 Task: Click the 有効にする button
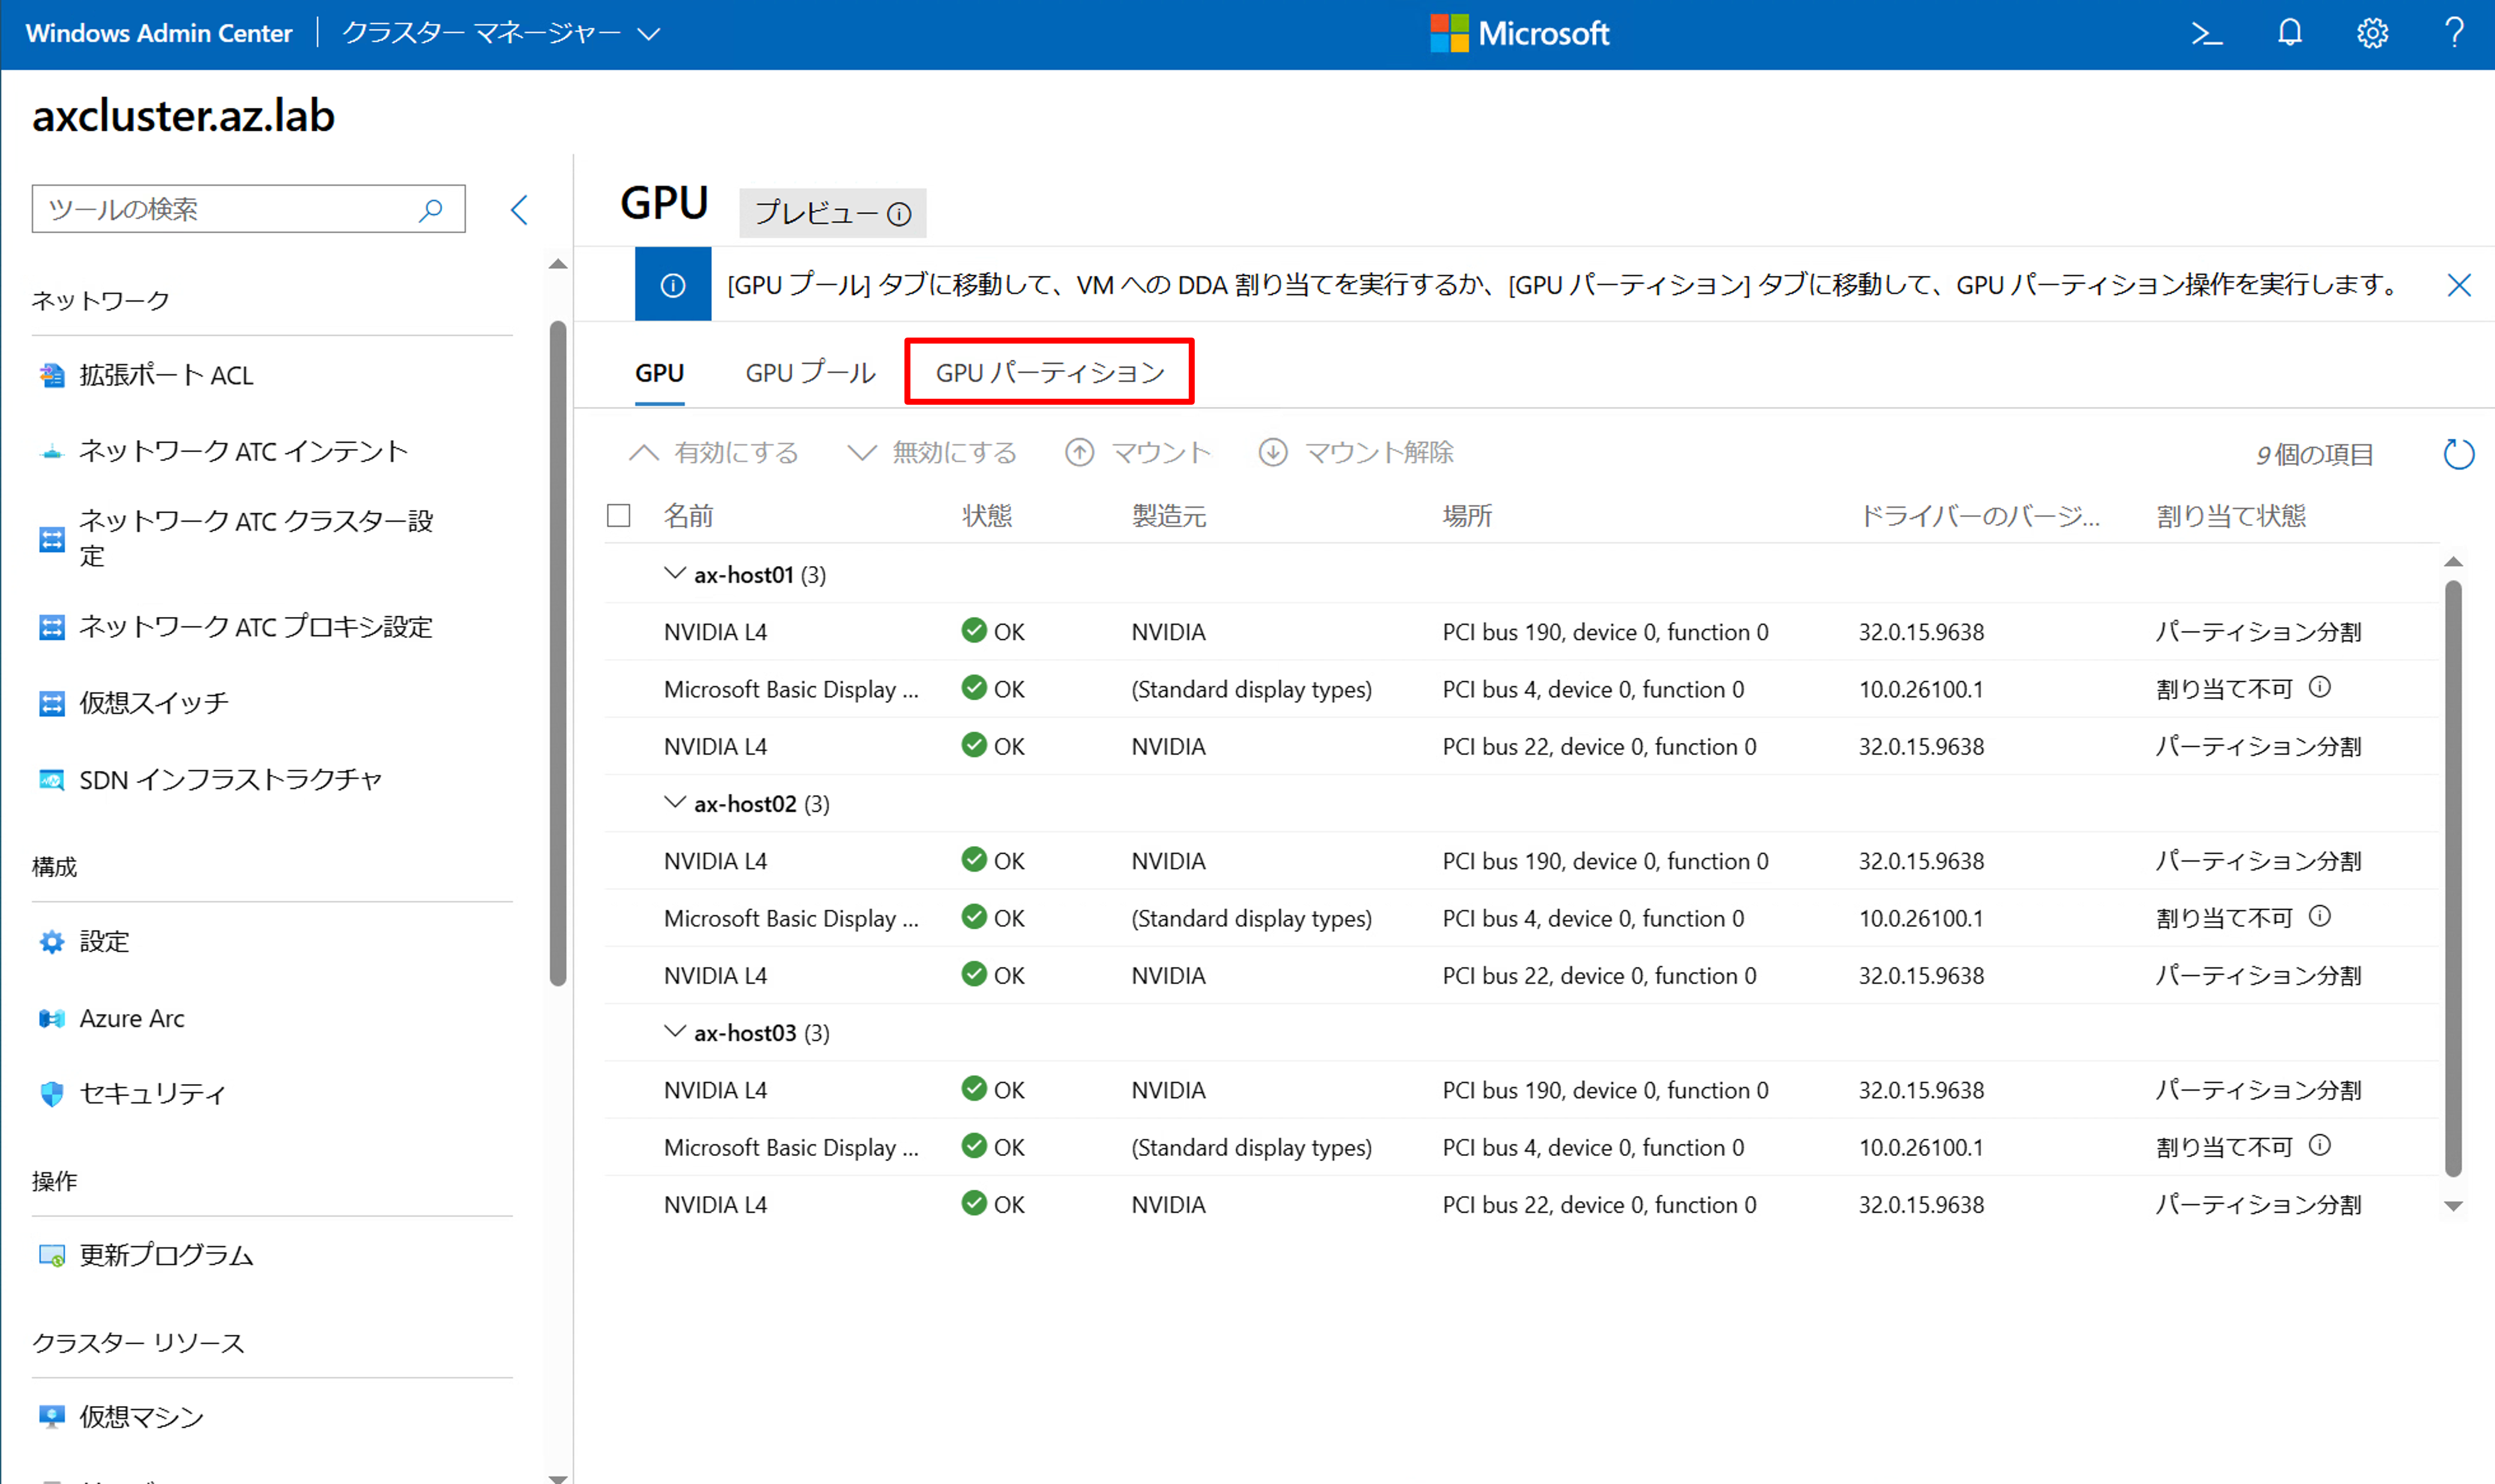pyautogui.click(x=714, y=453)
